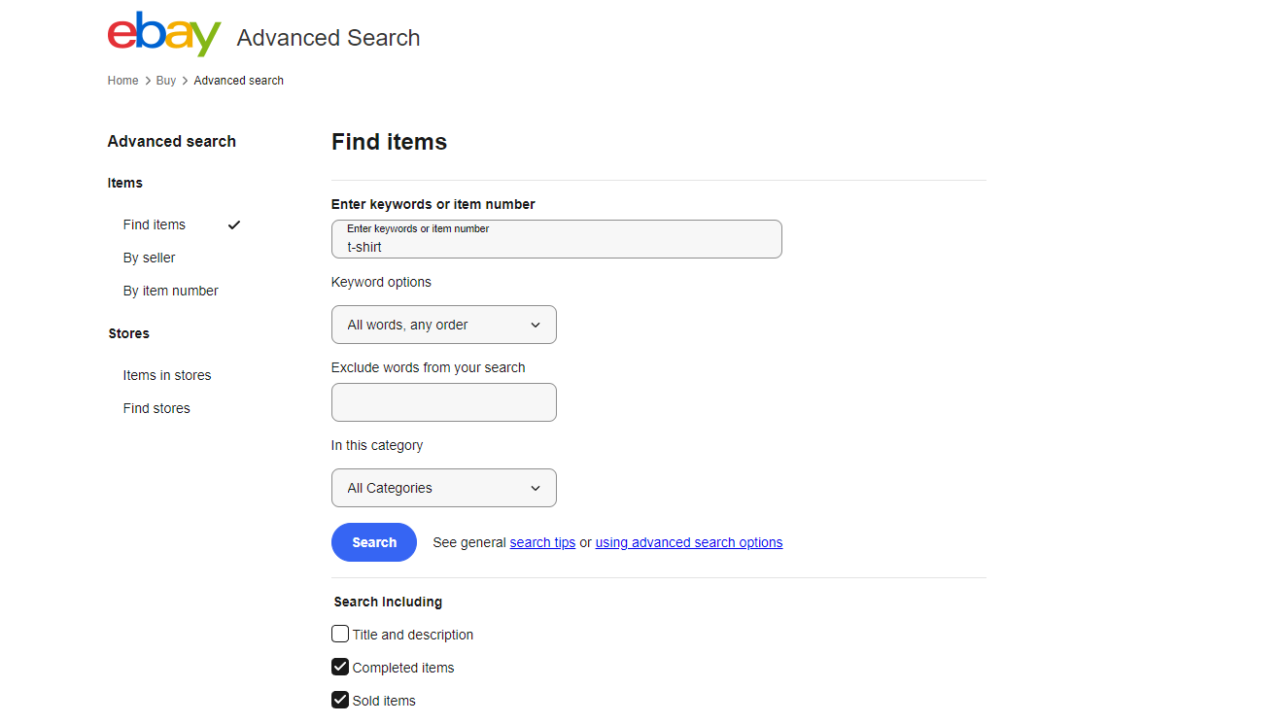
Task: Uncheck the Completed items checkbox
Action: pyautogui.click(x=340, y=666)
